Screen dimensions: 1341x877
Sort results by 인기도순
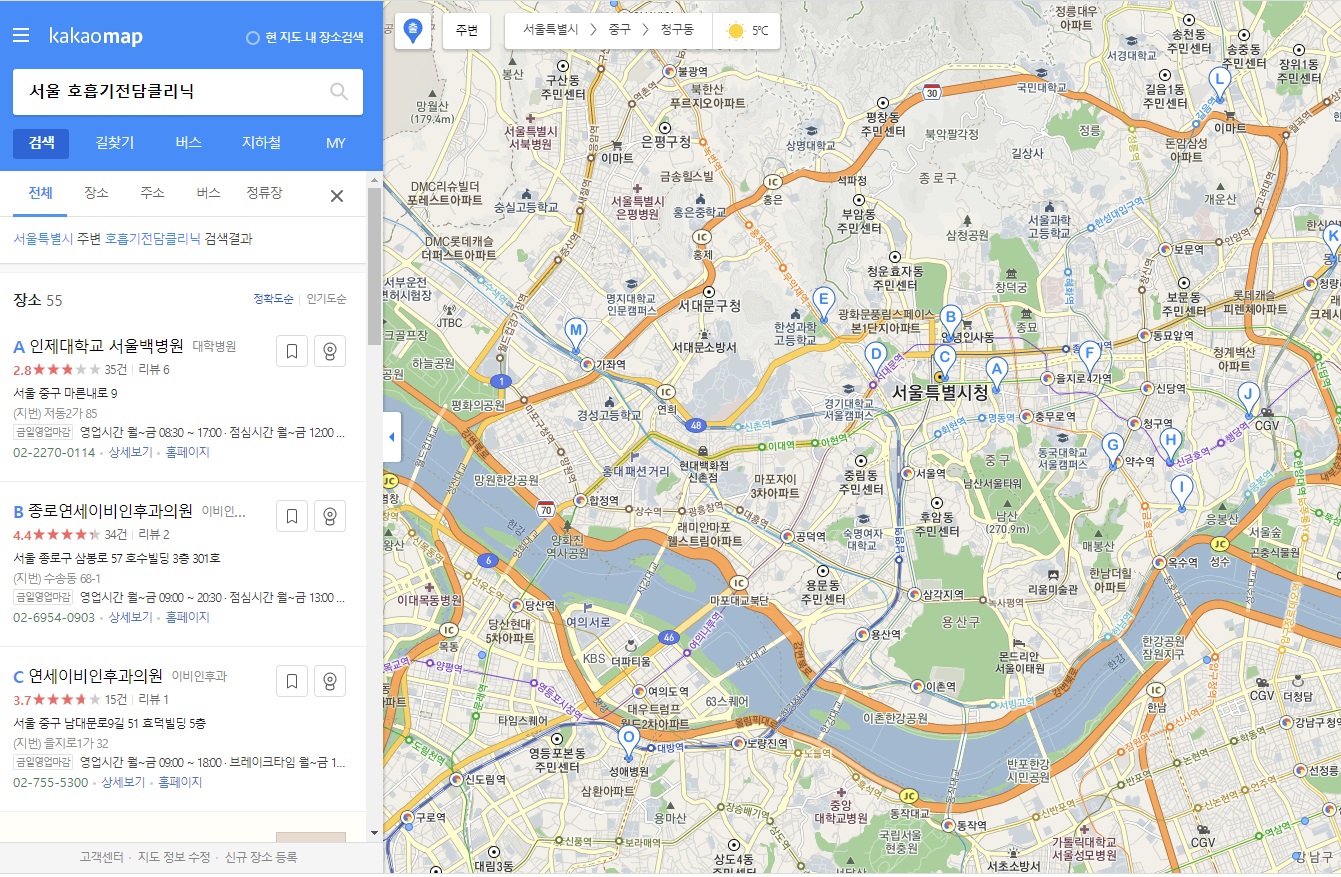click(327, 299)
